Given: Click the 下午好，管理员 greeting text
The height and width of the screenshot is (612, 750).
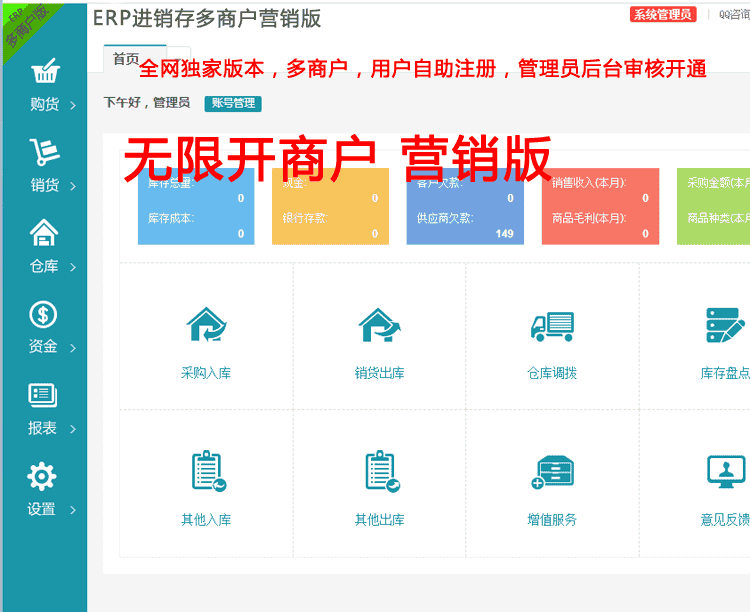Looking at the screenshot, I should pyautogui.click(x=147, y=102).
